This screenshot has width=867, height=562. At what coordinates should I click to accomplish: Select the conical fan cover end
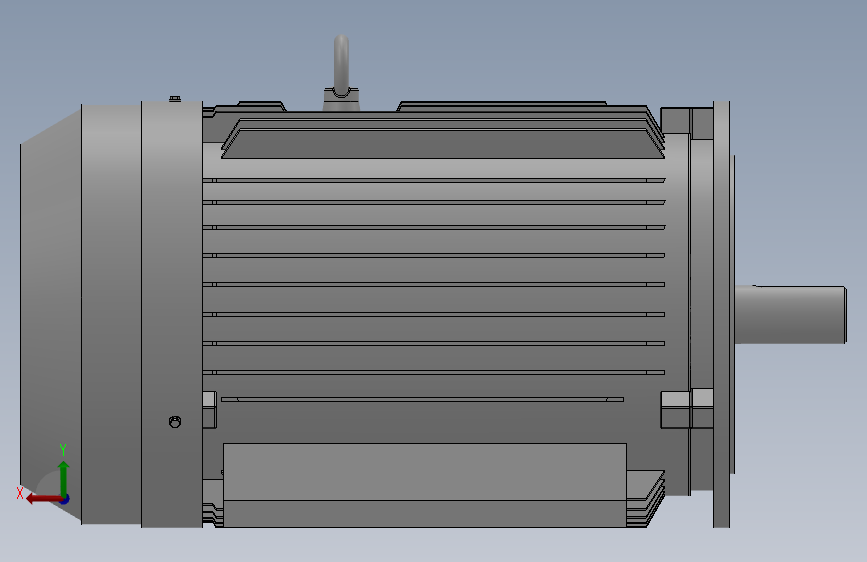coord(51,314)
